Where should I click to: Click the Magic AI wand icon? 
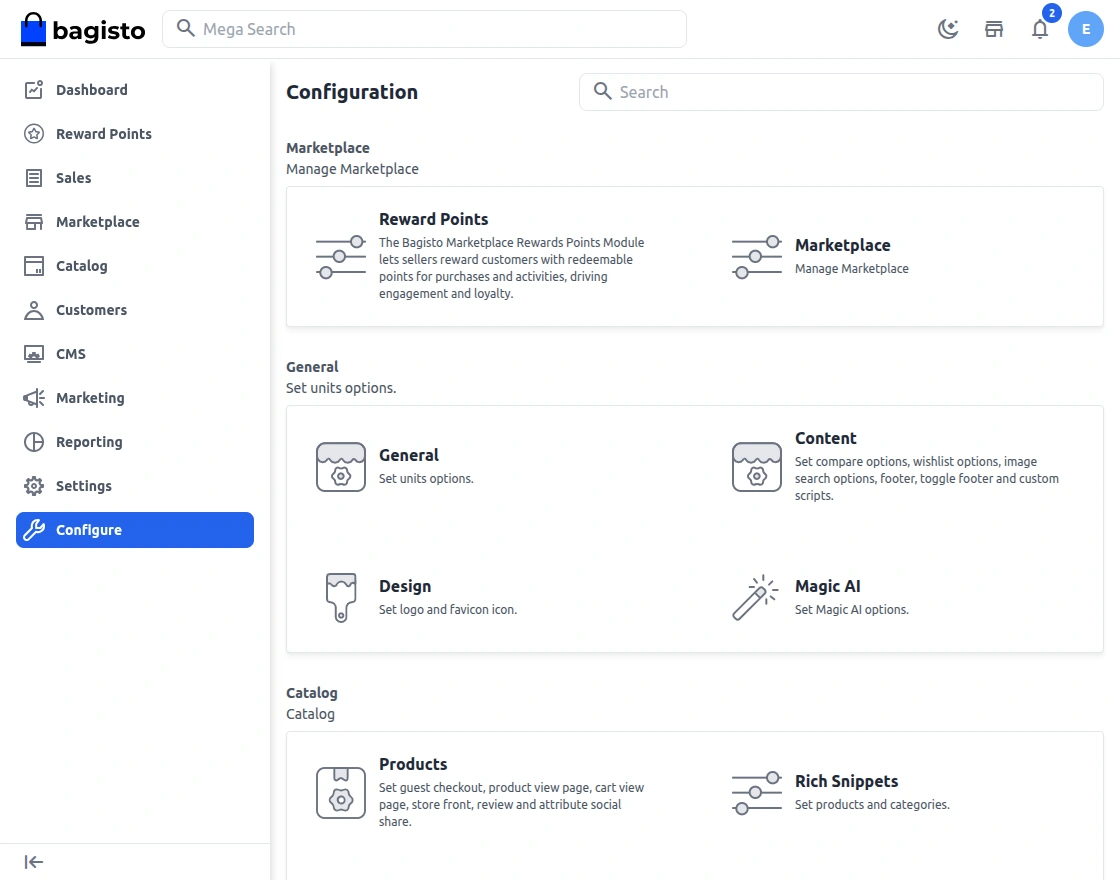pyautogui.click(x=756, y=598)
